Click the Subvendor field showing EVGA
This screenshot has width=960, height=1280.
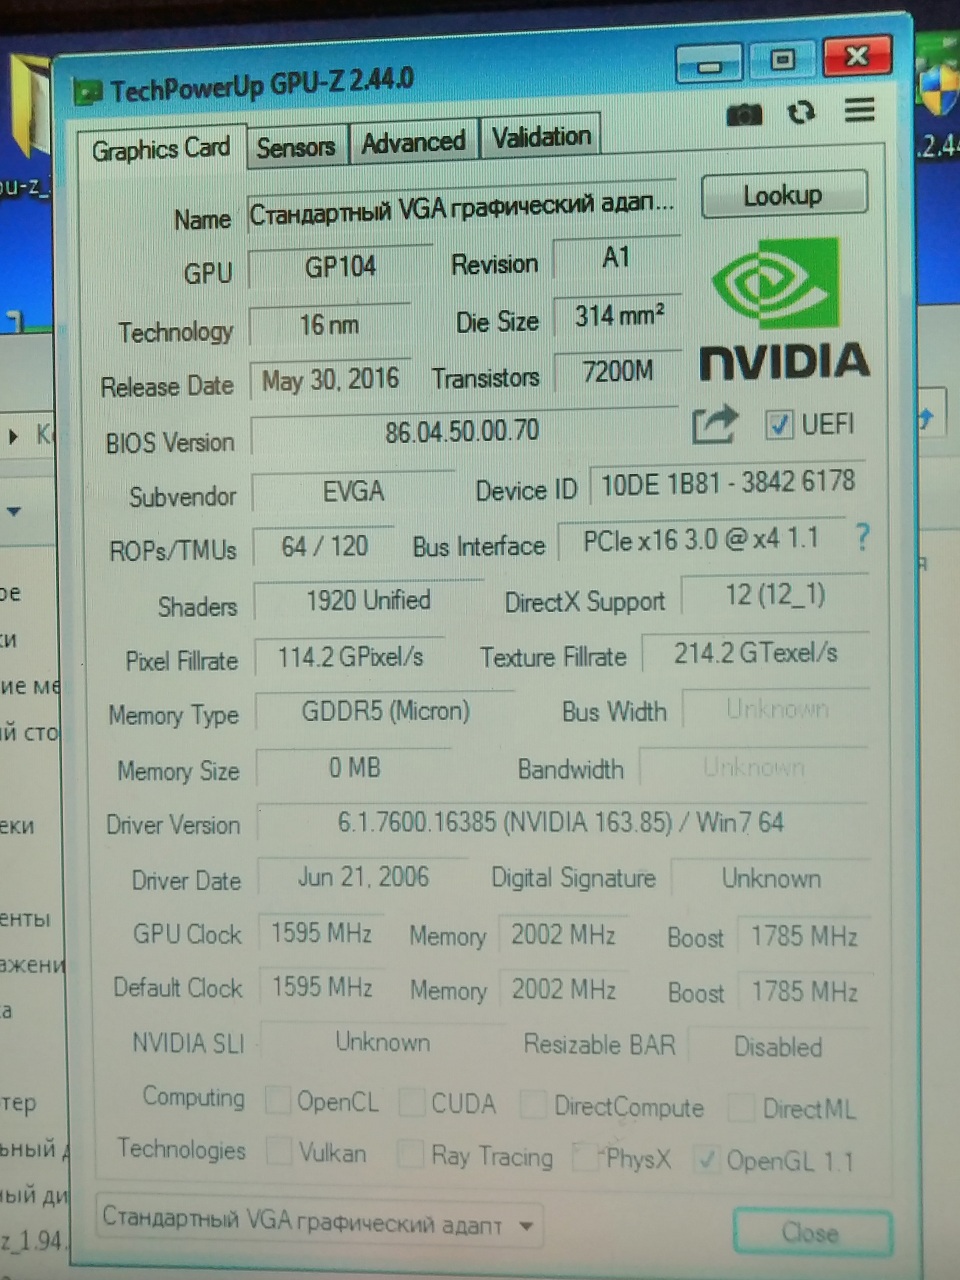[353, 492]
